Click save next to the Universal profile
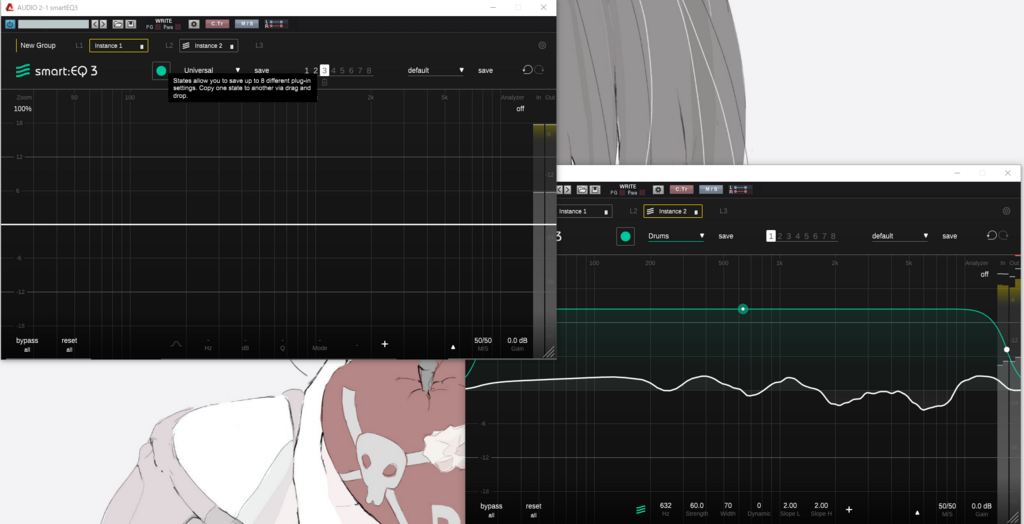 pos(262,71)
